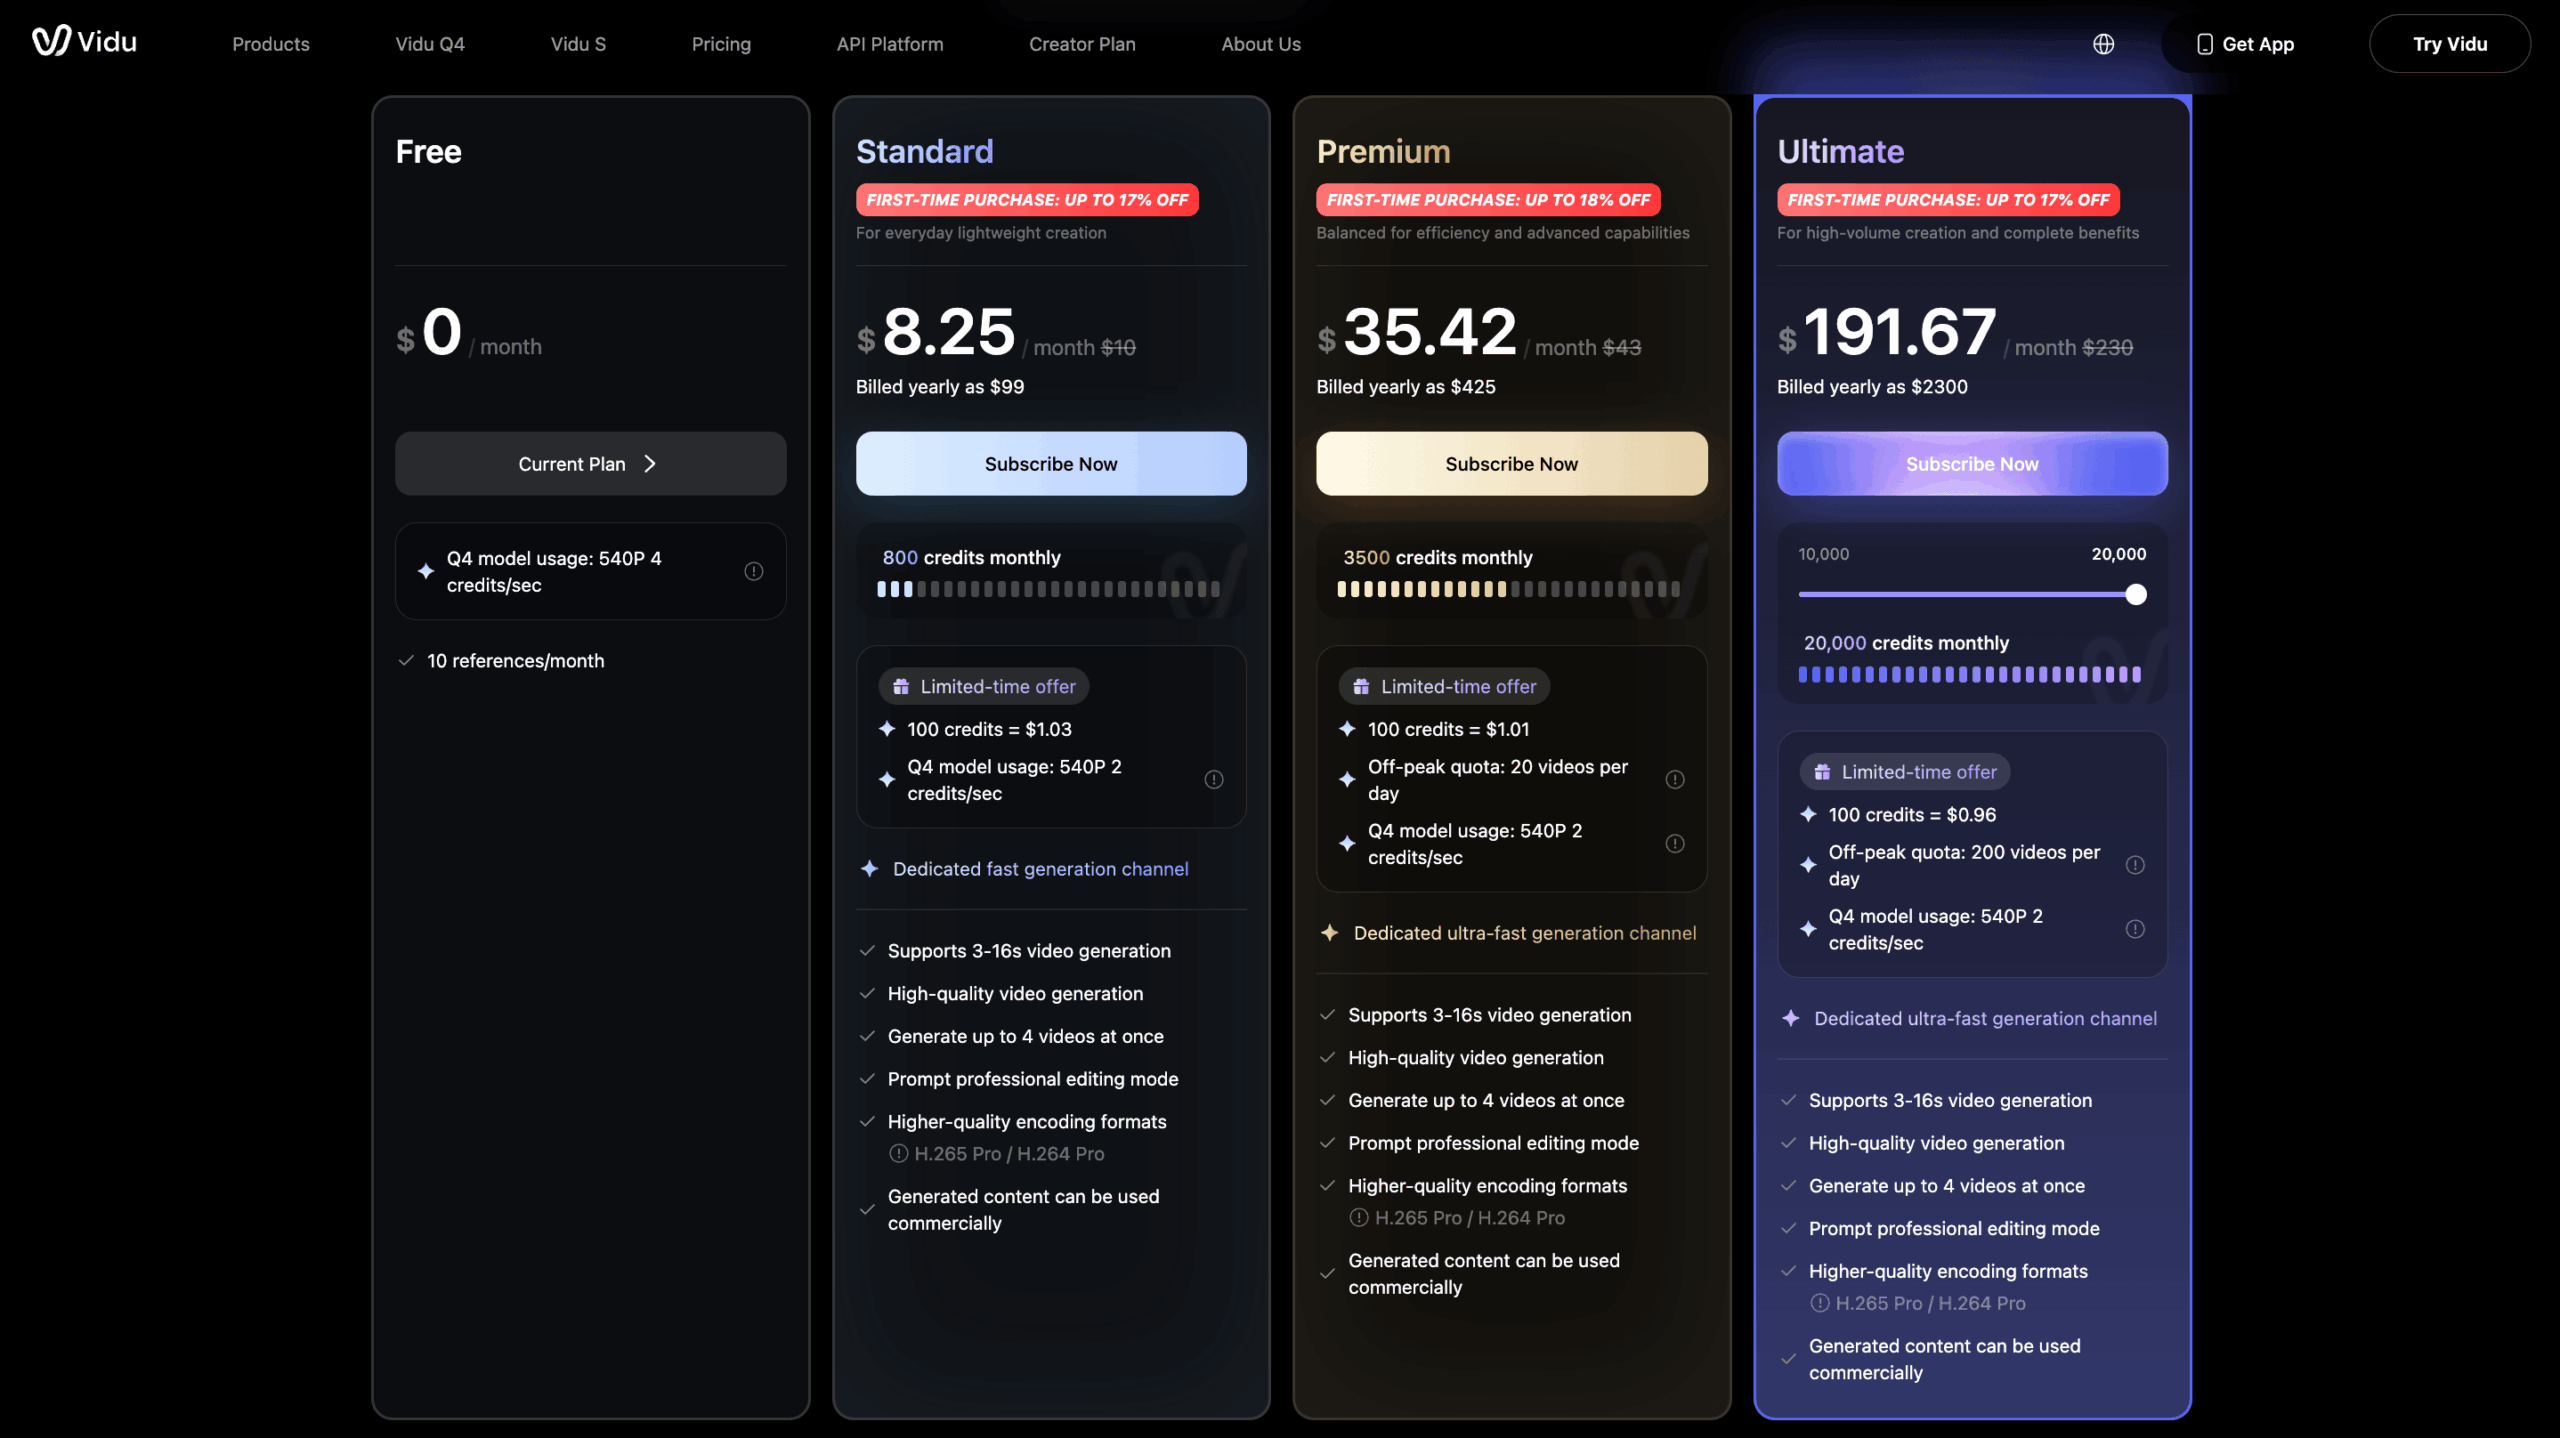Click the gift icon in Premium Limited-time offer
Viewport: 2560px width, 1438px height.
pyautogui.click(x=1361, y=687)
